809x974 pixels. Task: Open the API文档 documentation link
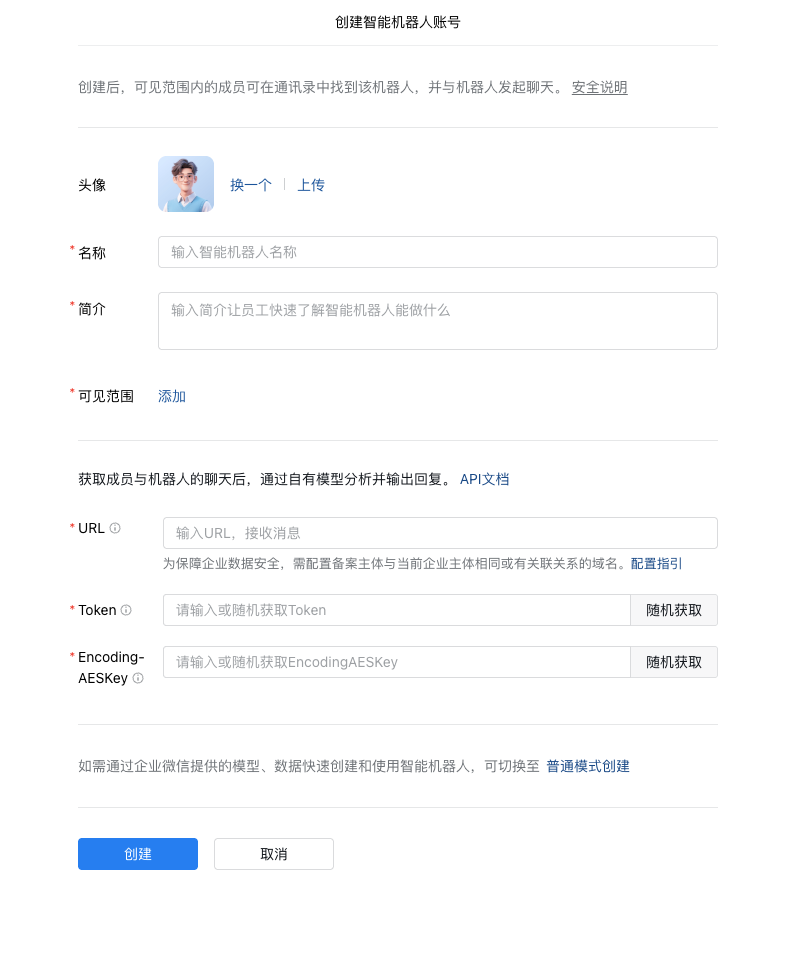tap(484, 479)
